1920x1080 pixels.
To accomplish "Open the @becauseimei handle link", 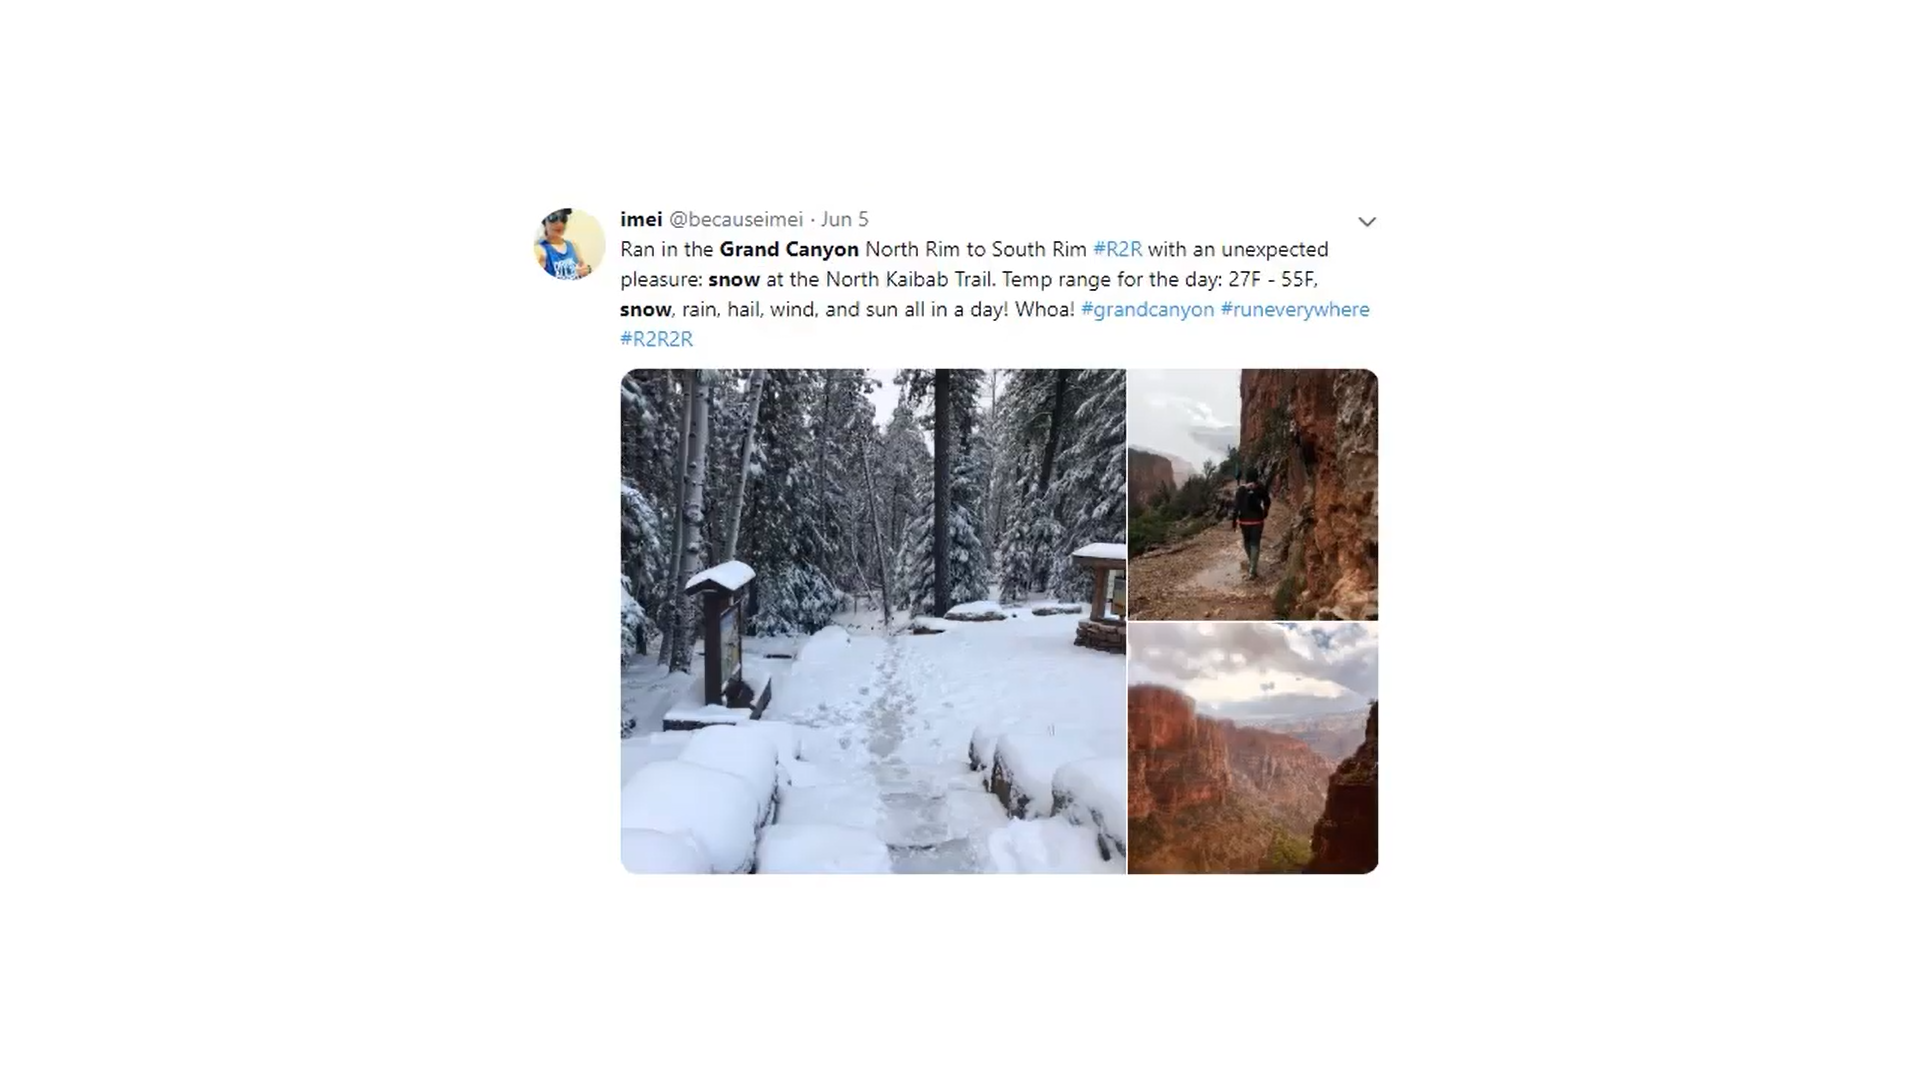I will [735, 219].
